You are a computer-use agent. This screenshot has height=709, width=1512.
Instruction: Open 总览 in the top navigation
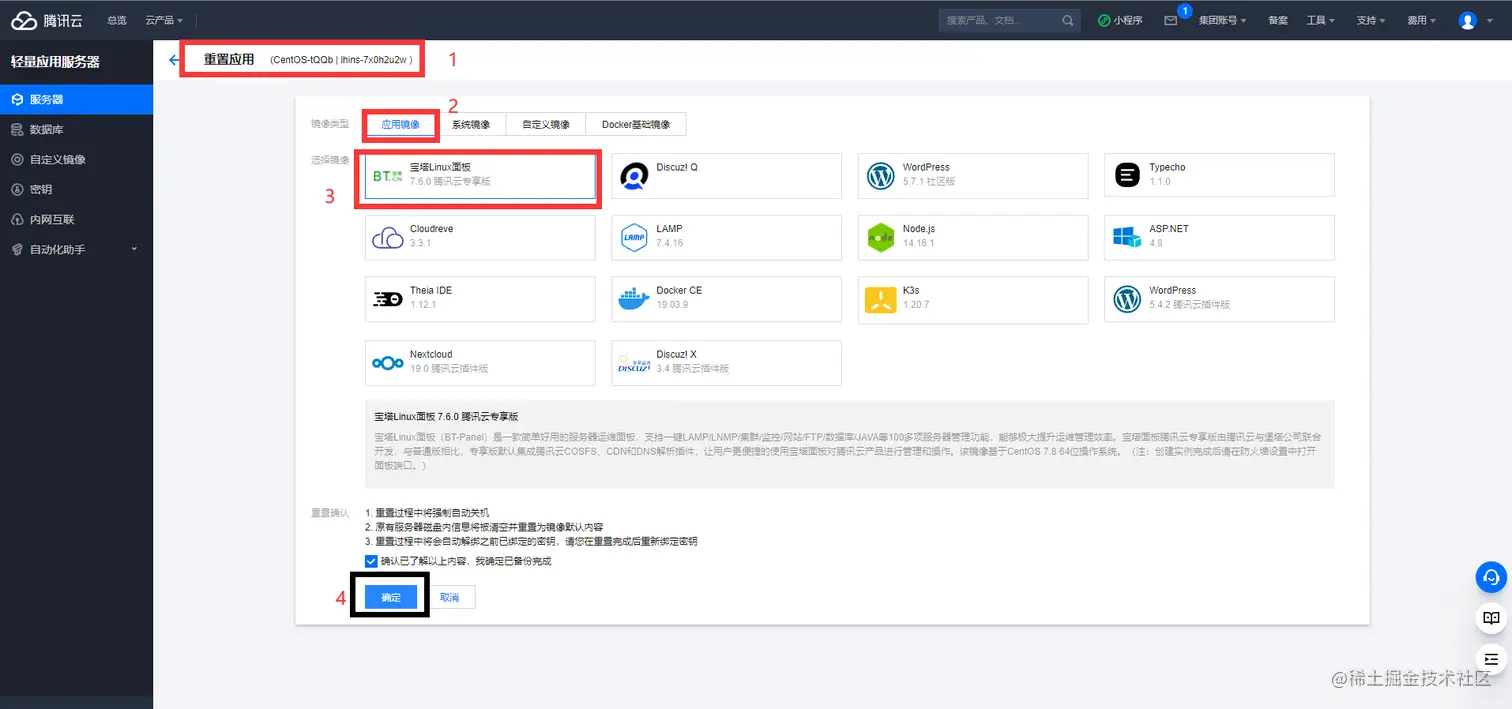click(116, 20)
